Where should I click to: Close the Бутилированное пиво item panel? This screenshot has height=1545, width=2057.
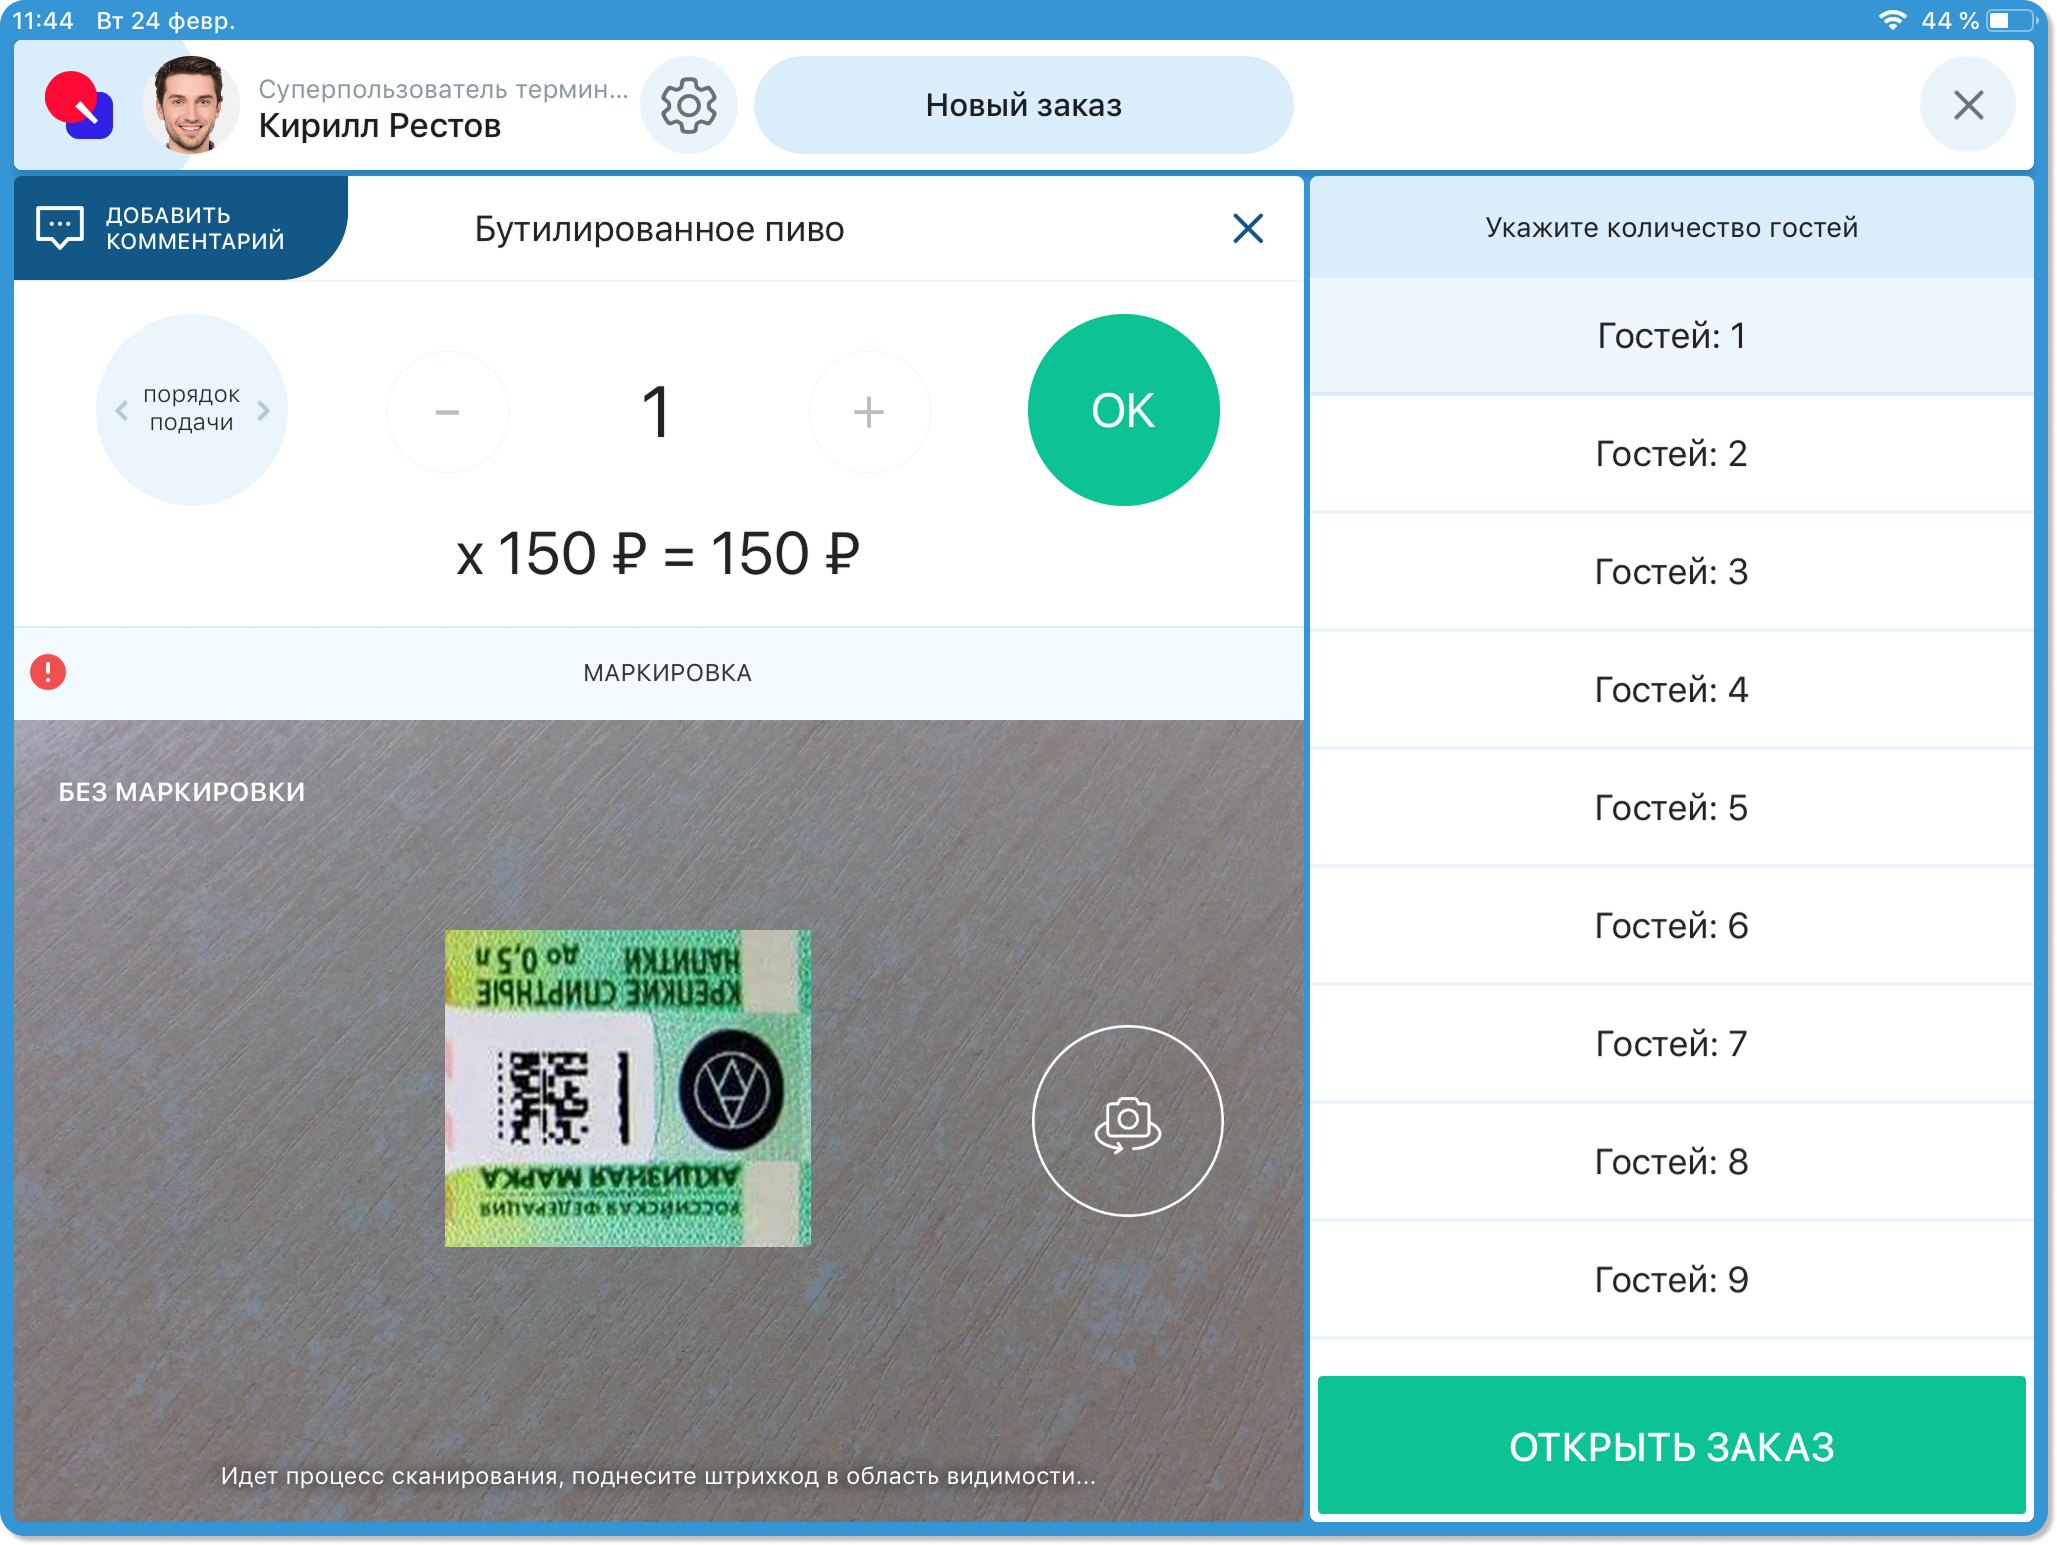(x=1247, y=229)
